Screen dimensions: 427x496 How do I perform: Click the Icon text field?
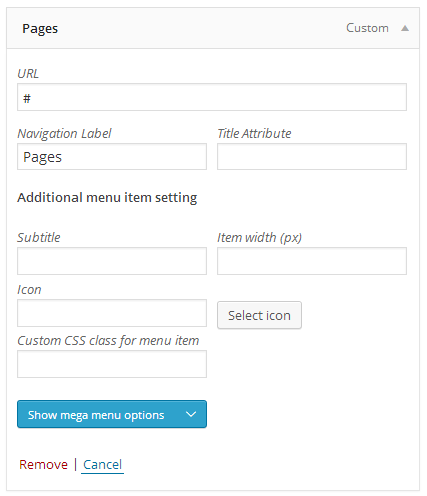(x=112, y=313)
